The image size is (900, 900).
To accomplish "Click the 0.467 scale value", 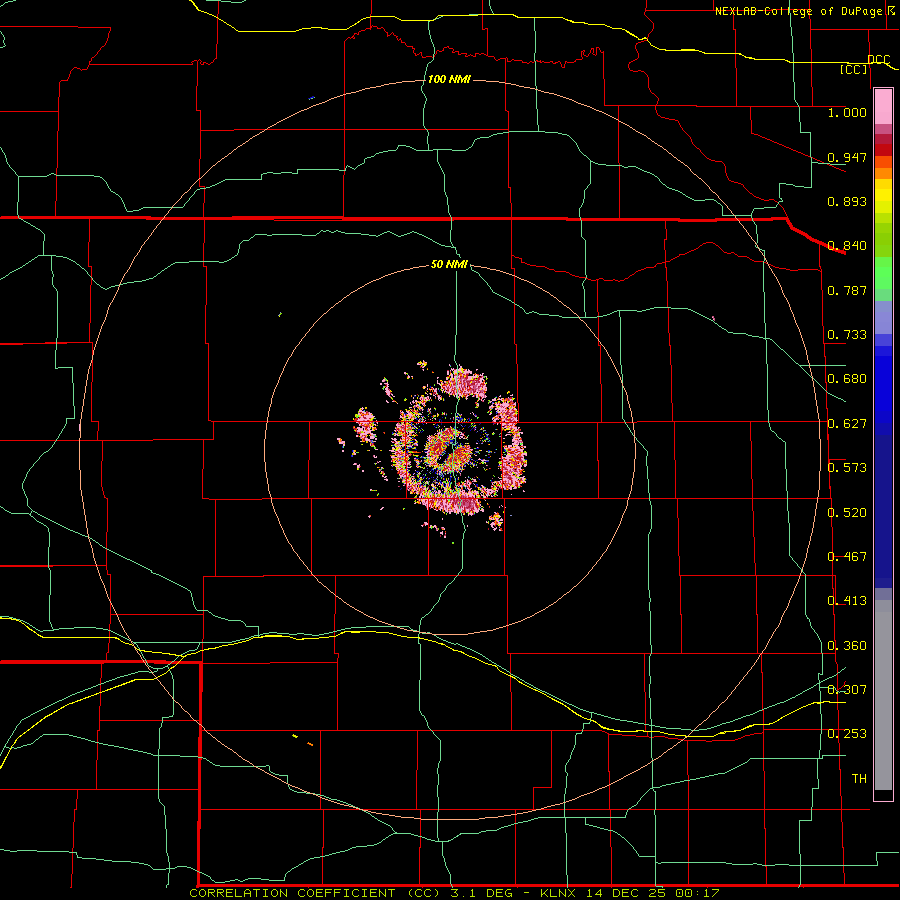I will click(847, 557).
